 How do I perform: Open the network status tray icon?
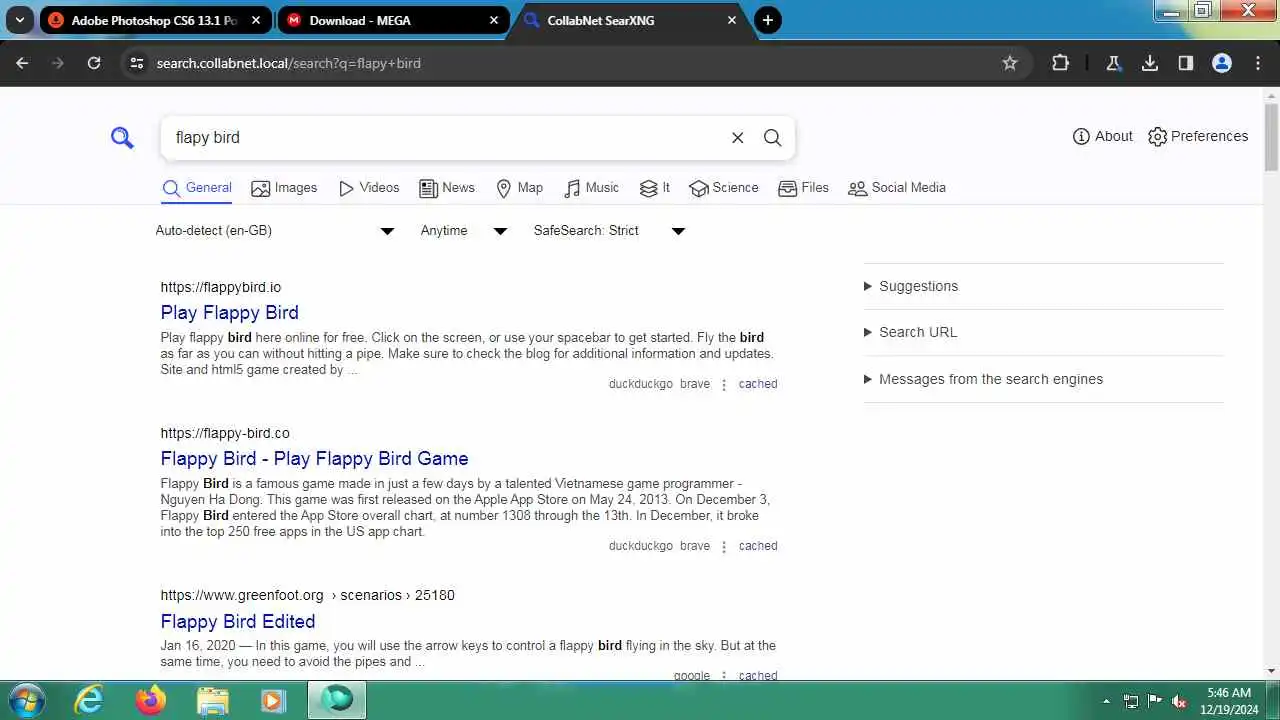1131,701
